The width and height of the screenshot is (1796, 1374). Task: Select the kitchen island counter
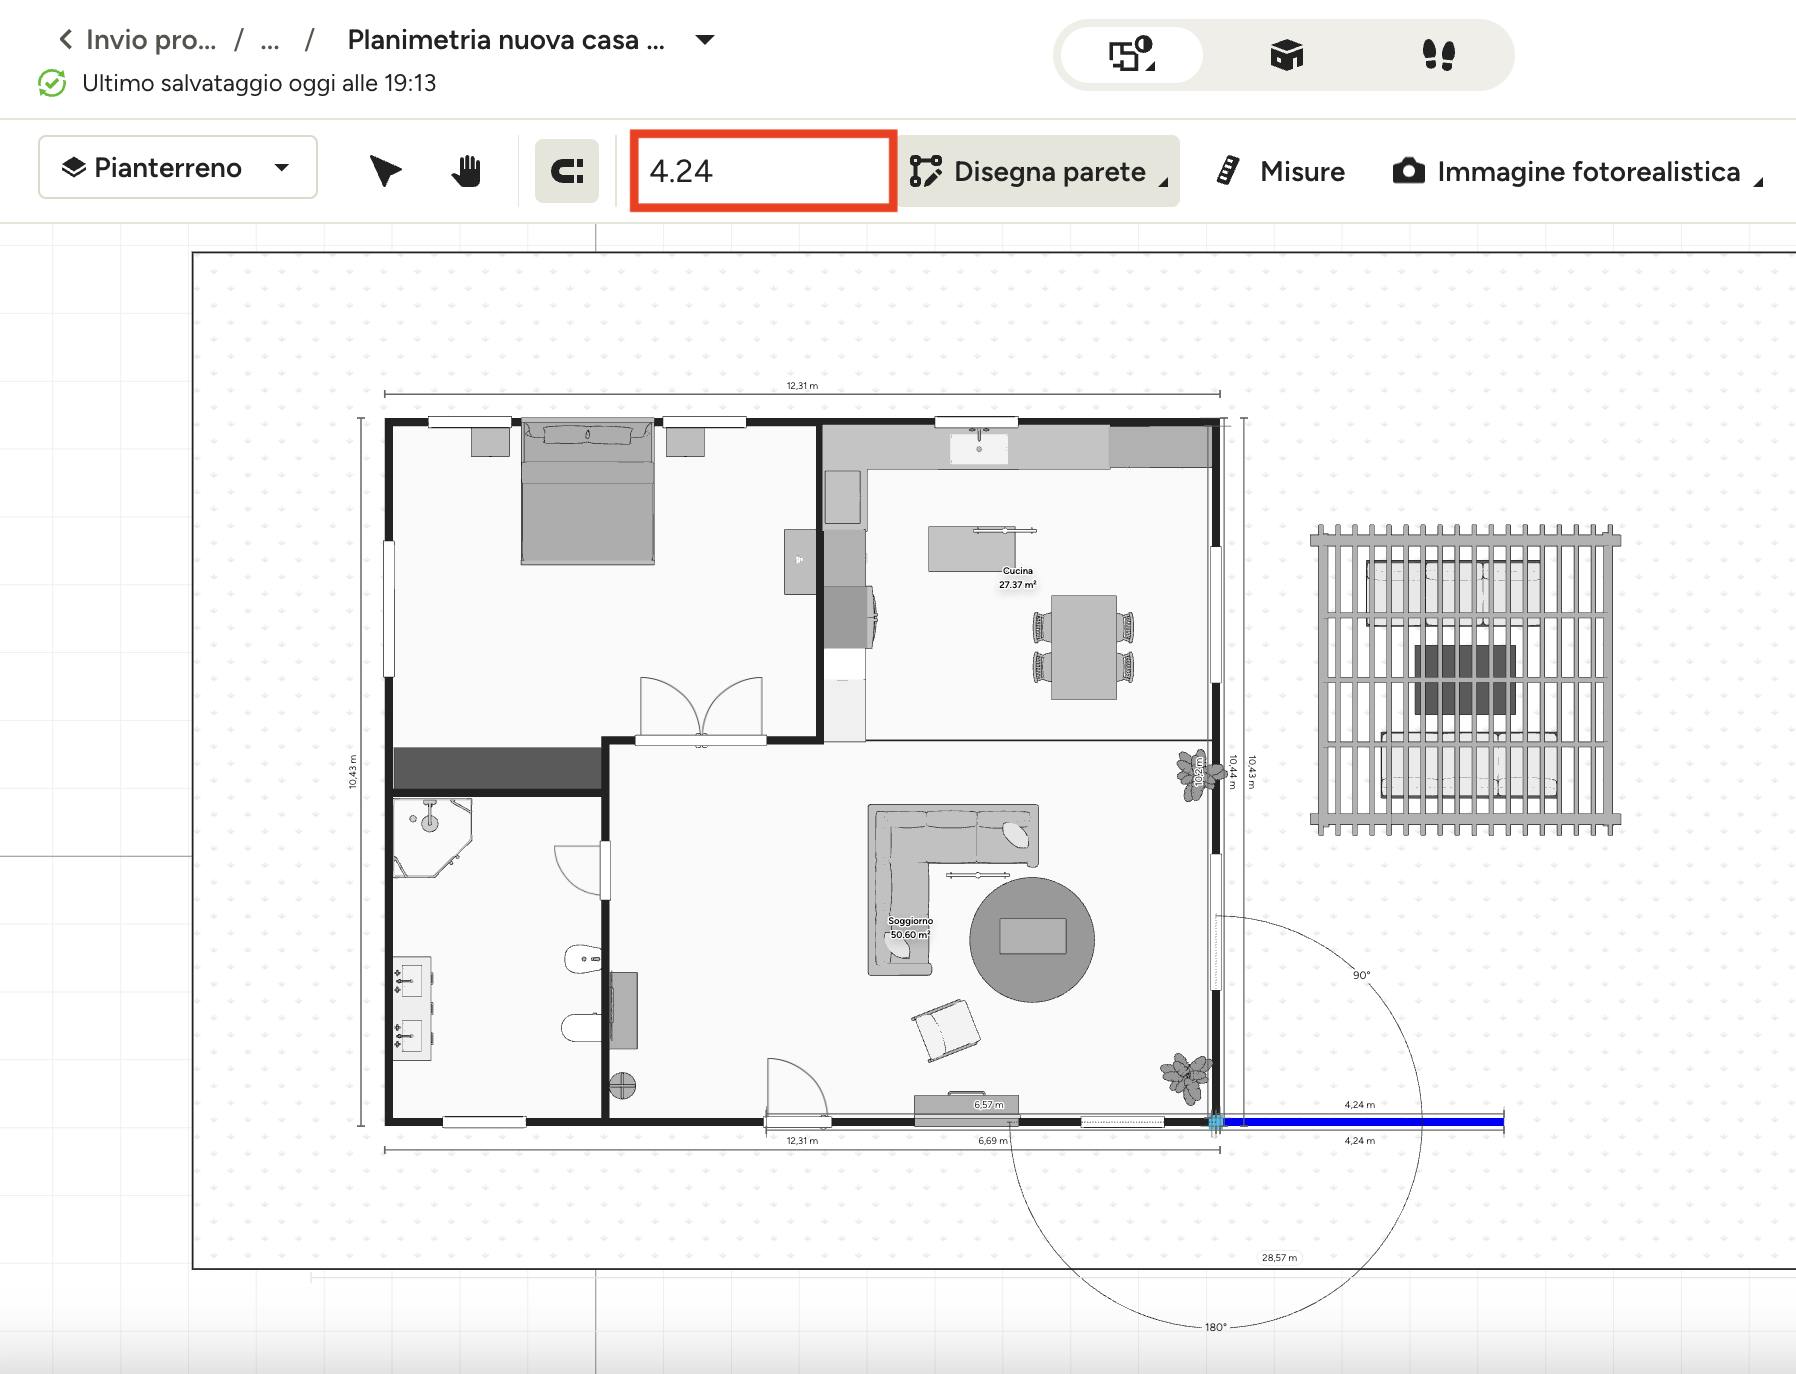click(x=972, y=550)
